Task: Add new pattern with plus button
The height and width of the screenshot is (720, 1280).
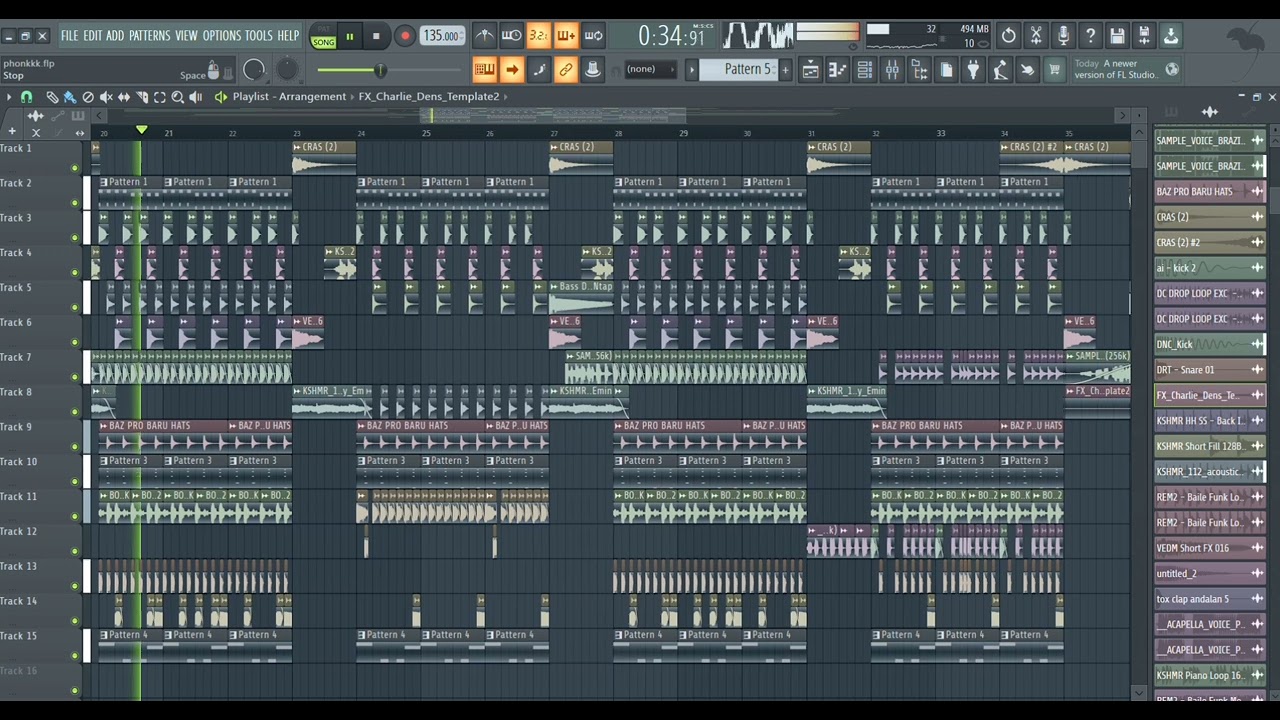Action: pyautogui.click(x=785, y=69)
